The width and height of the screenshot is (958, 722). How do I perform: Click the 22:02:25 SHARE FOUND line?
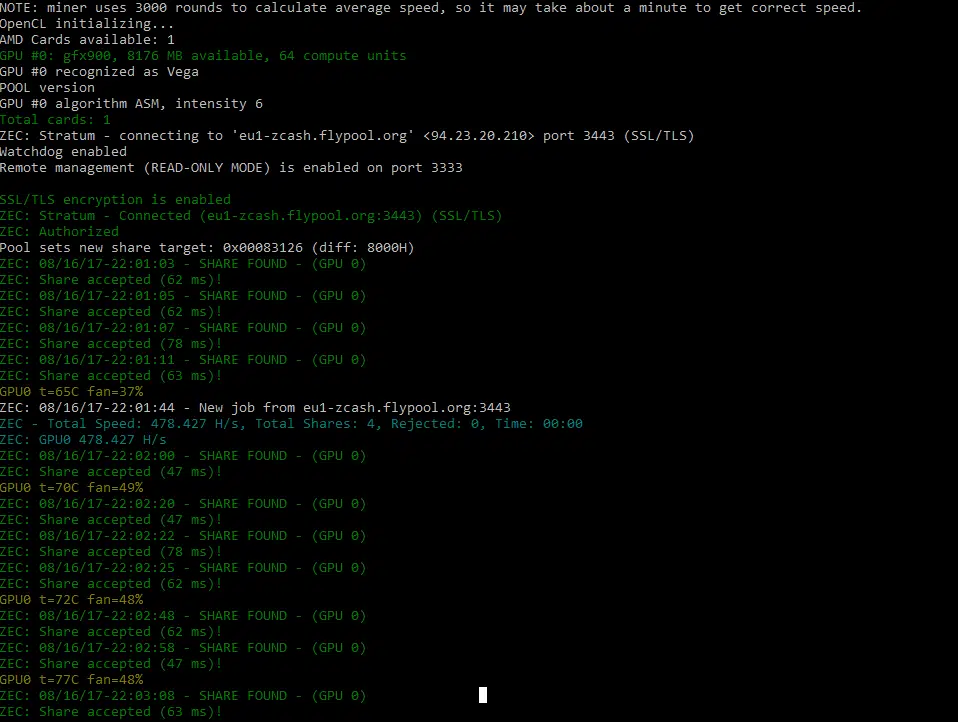click(183, 567)
